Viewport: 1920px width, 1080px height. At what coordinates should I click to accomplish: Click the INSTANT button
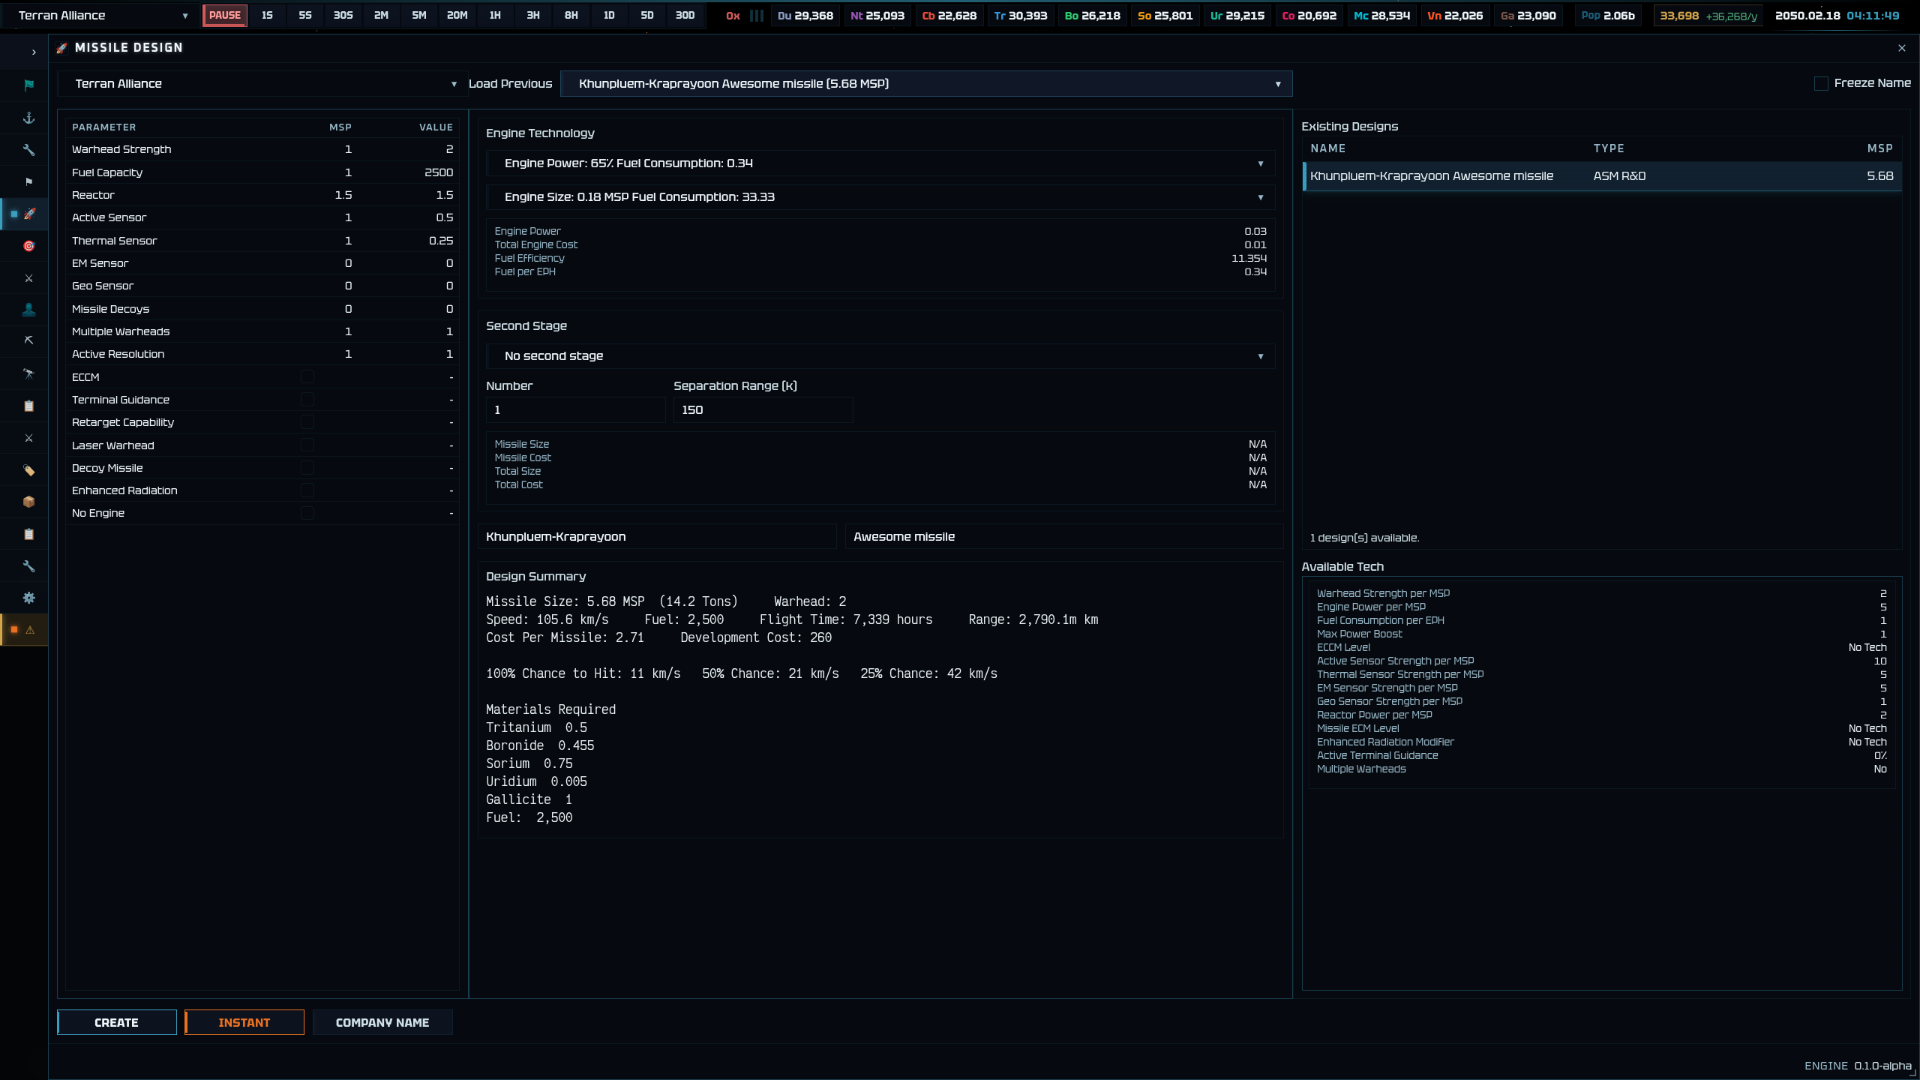click(245, 1022)
